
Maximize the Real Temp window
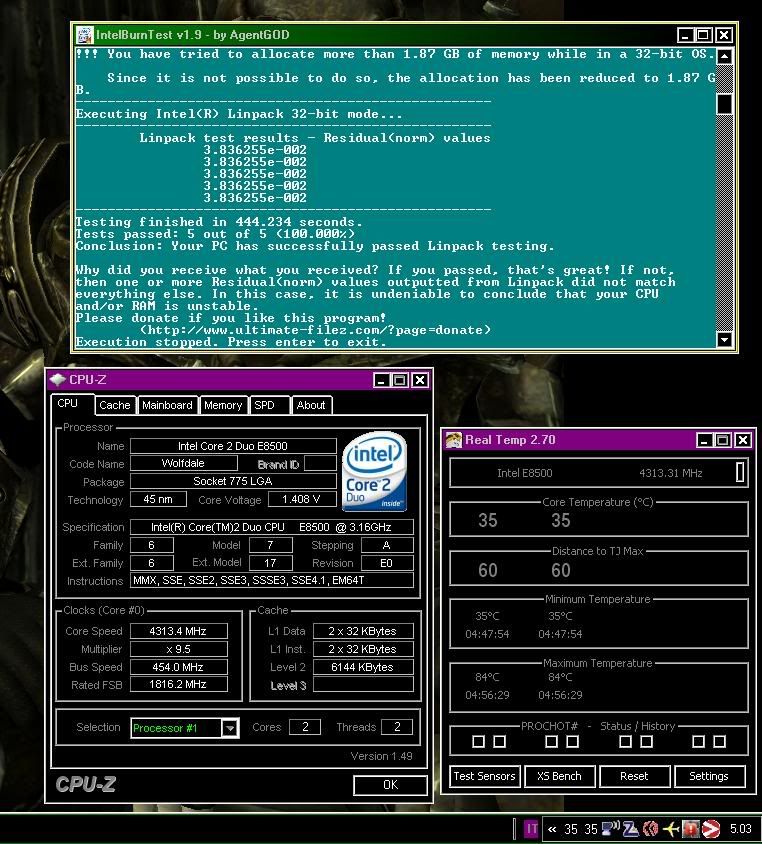click(723, 440)
